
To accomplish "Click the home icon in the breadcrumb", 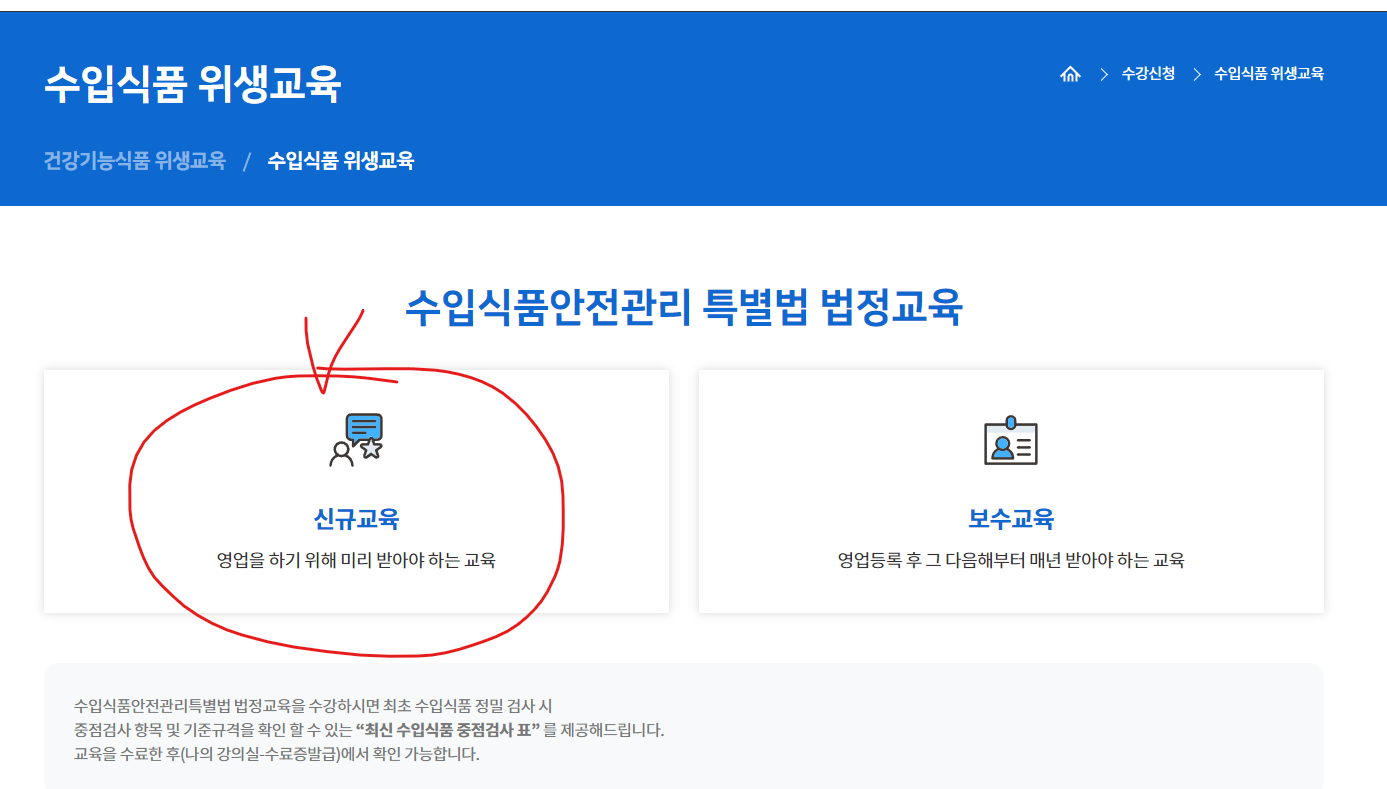I will point(1070,73).
